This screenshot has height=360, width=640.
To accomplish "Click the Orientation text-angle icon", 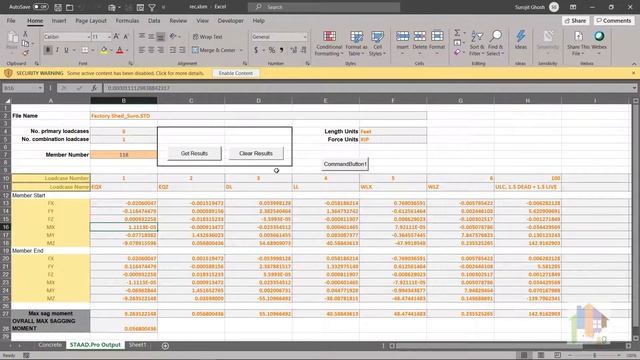I will point(173,36).
